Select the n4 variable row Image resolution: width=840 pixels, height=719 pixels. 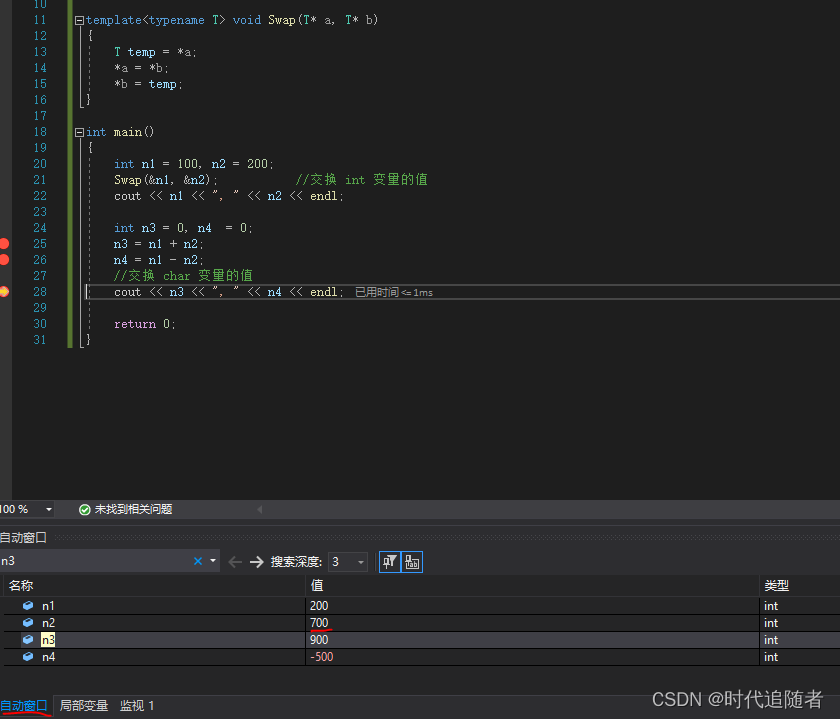coord(420,657)
